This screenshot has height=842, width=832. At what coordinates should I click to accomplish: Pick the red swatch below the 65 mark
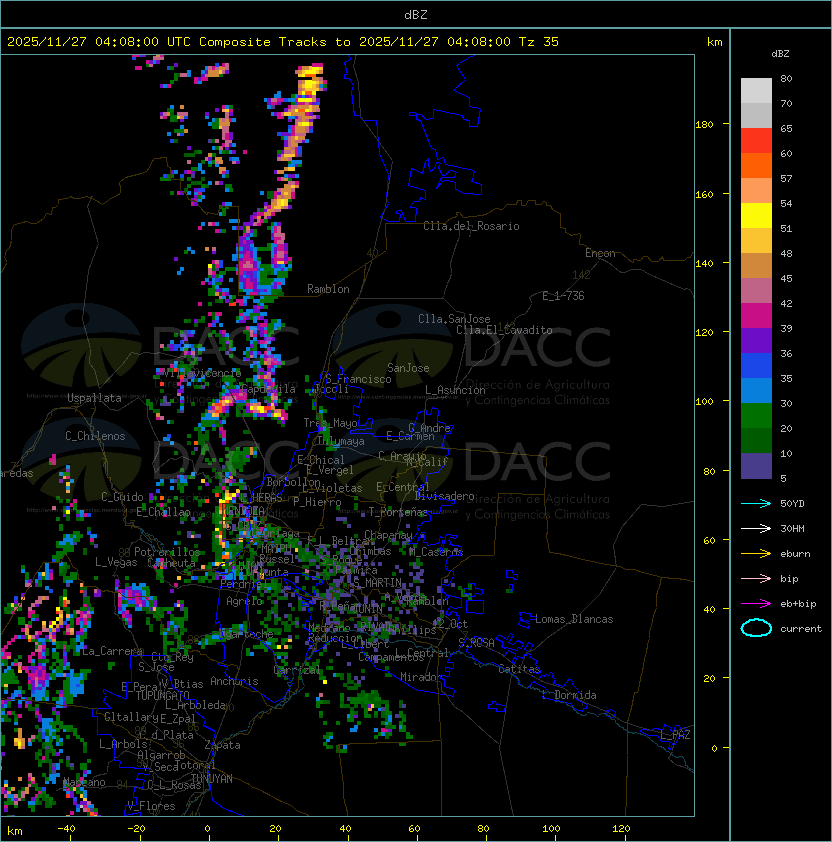[756, 140]
